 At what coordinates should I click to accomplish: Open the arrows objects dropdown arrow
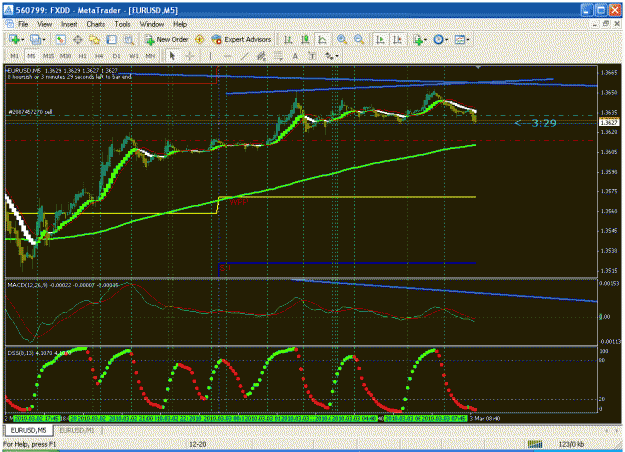337,57
